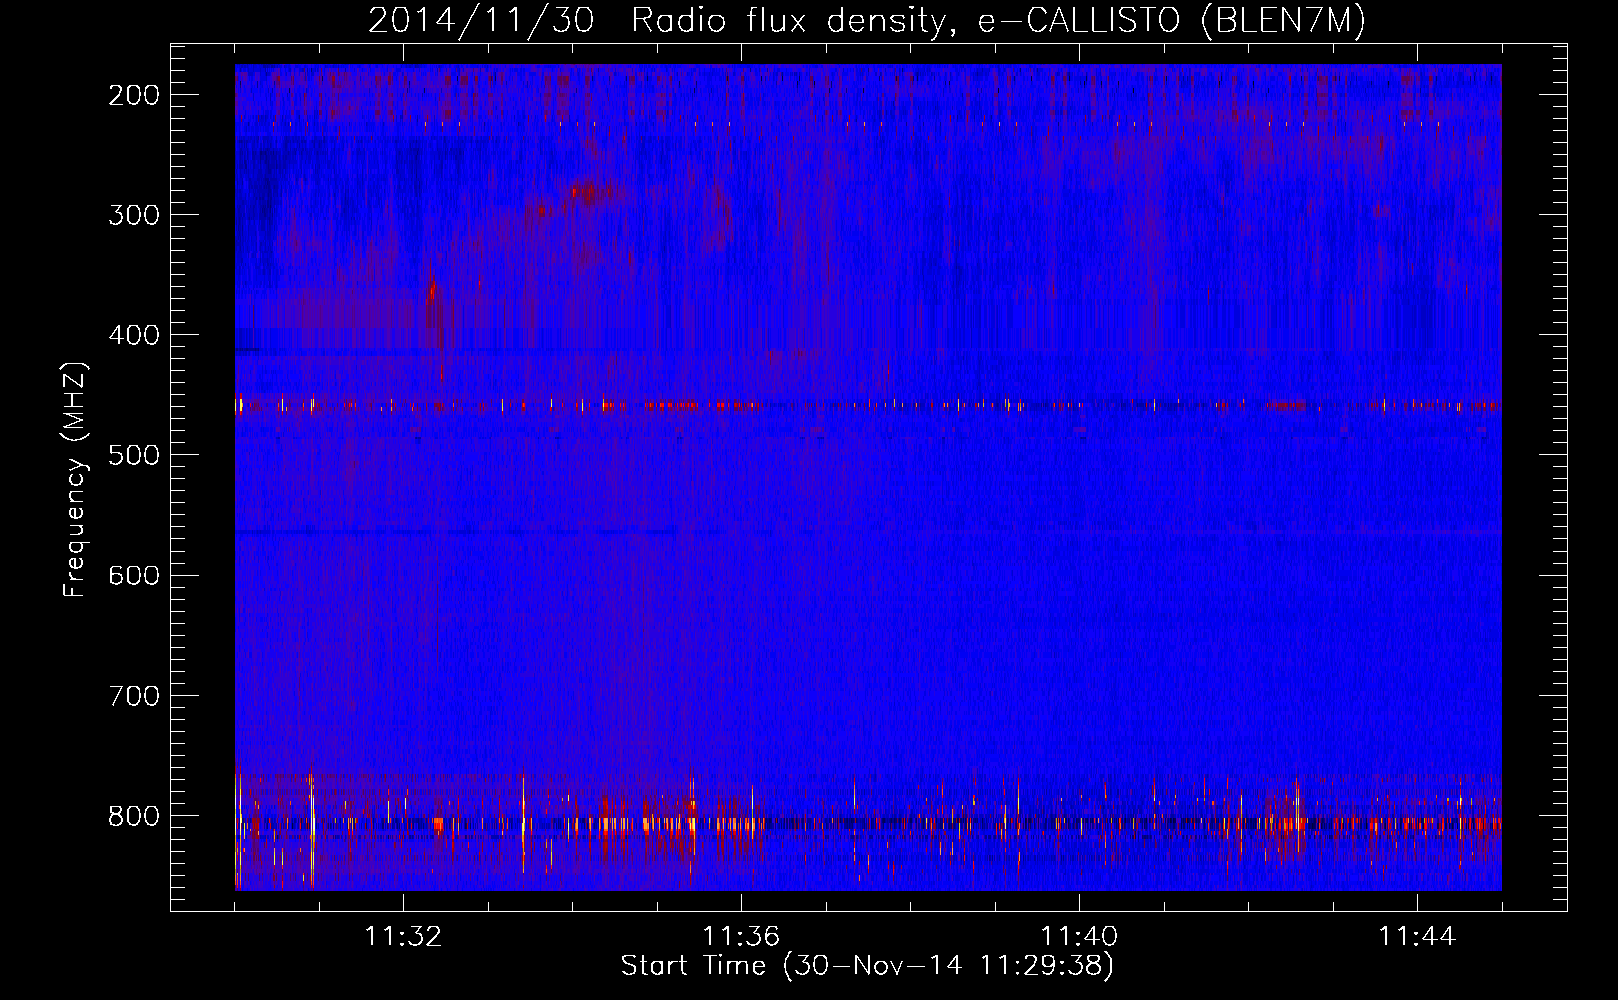1618x1000 pixels.
Task: Click the plot title '2014/11/30 Radio flux density, e-CALLISTO (BLEN7M)'
Action: coord(867,20)
